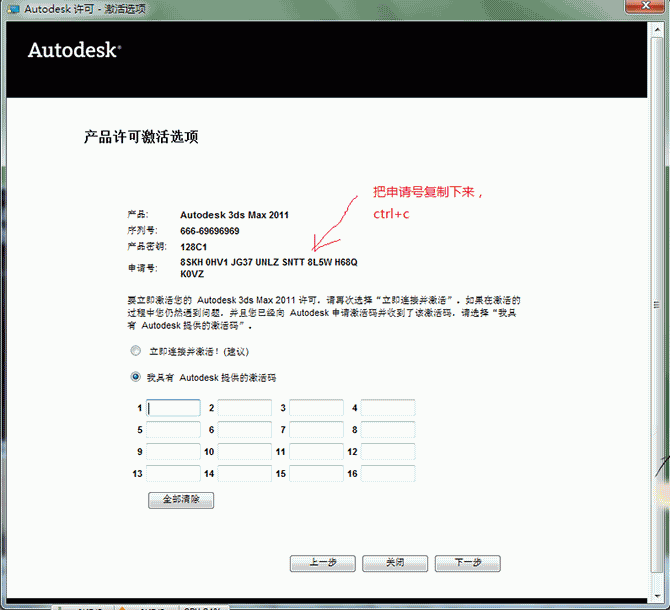Click activation code field 3
This screenshot has height=610, width=670.
point(316,408)
